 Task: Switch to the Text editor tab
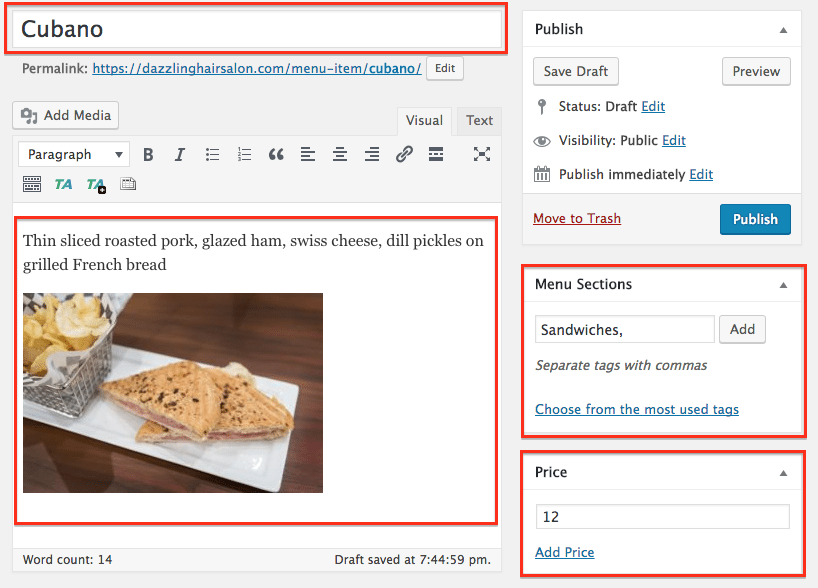479,121
